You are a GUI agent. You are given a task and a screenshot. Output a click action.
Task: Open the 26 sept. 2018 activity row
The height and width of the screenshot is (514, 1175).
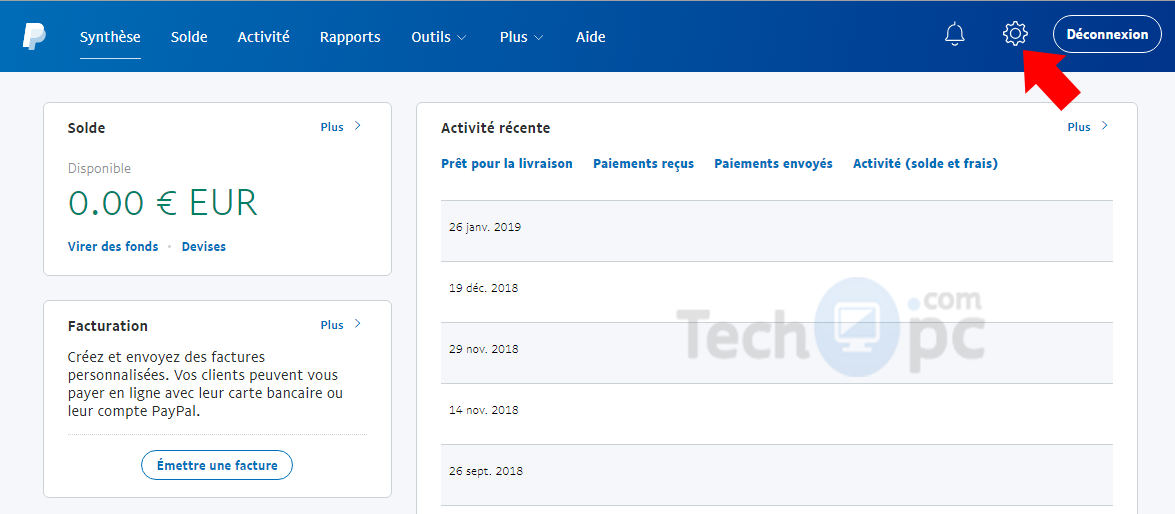pos(777,475)
